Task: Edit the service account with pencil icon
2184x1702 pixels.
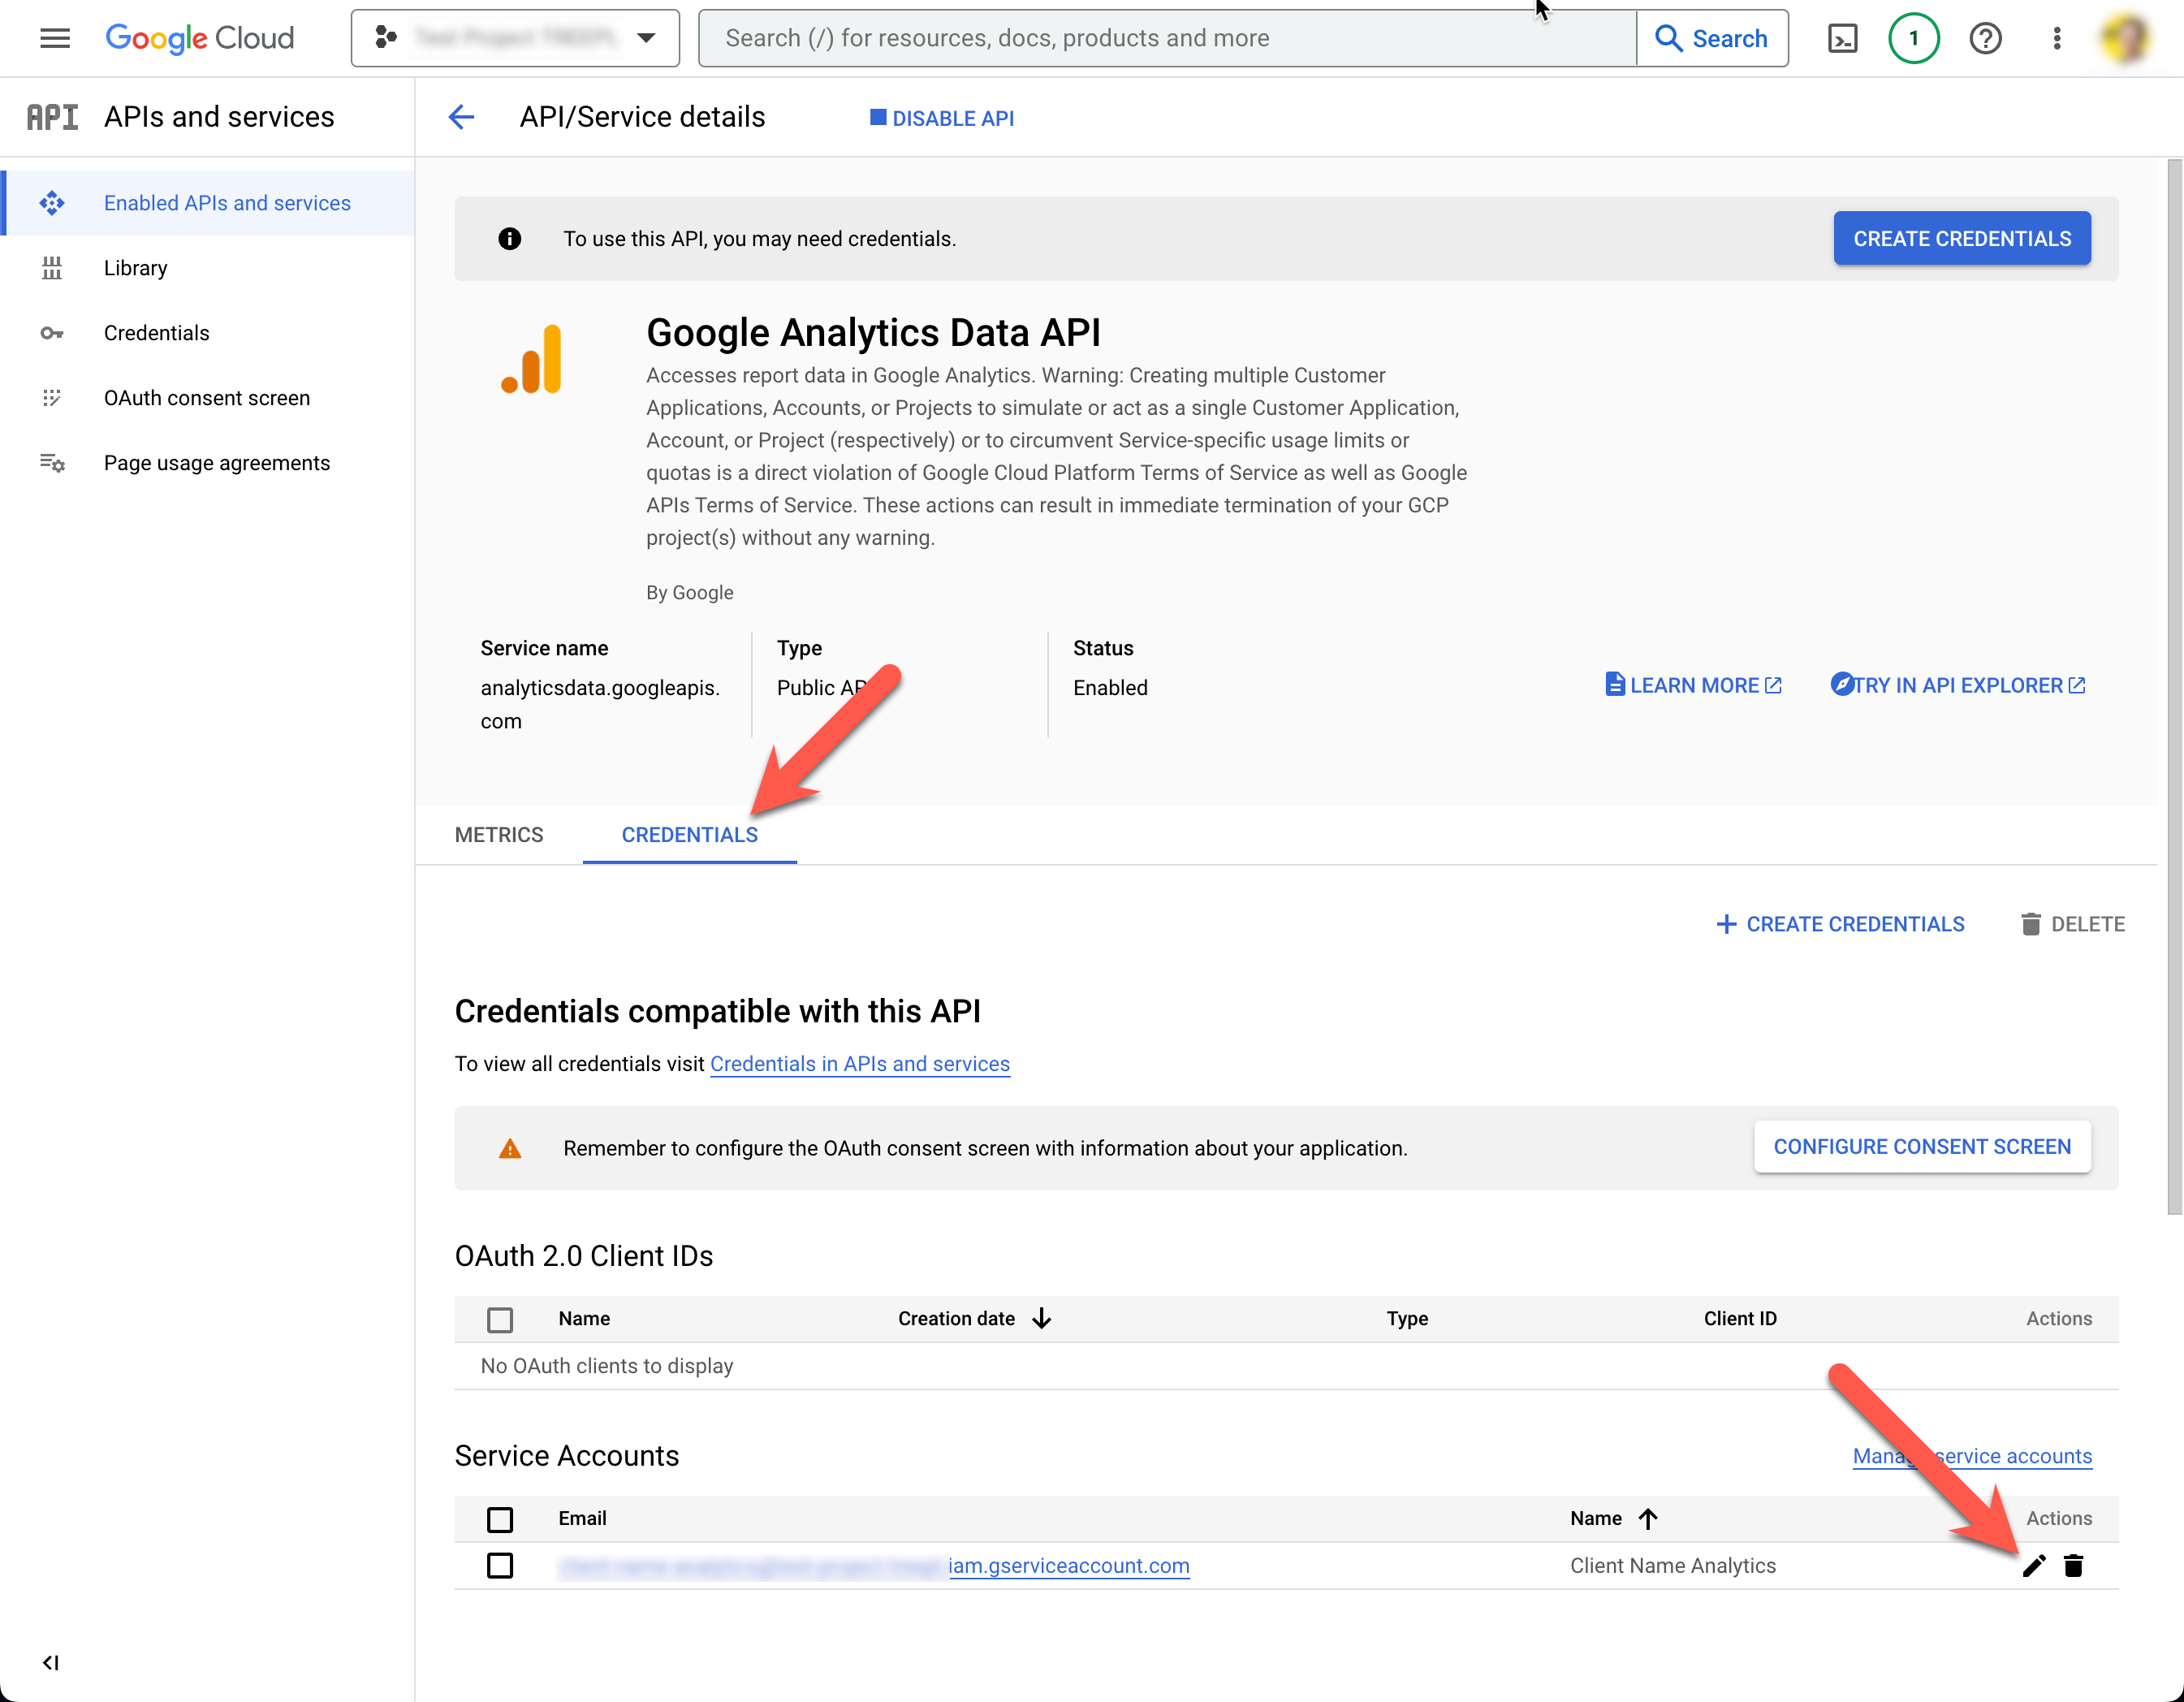Action: point(2034,1566)
